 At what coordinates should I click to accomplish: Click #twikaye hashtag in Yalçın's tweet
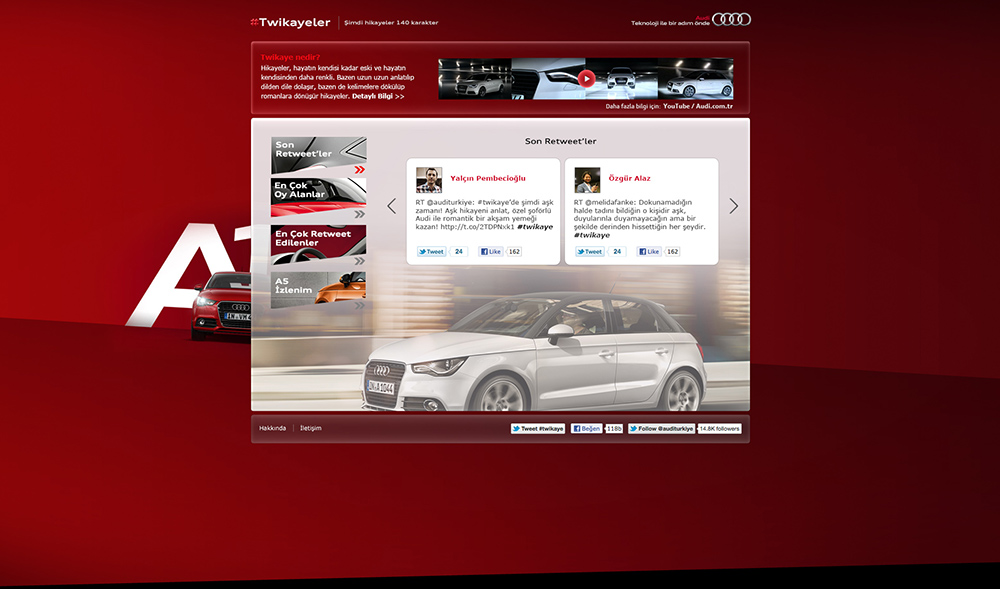click(x=535, y=227)
